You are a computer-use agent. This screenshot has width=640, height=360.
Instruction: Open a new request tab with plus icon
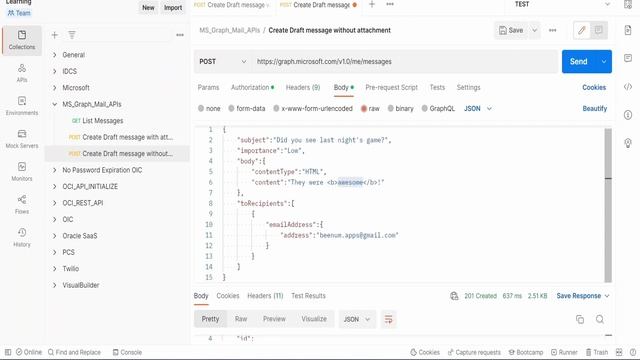[372, 4]
